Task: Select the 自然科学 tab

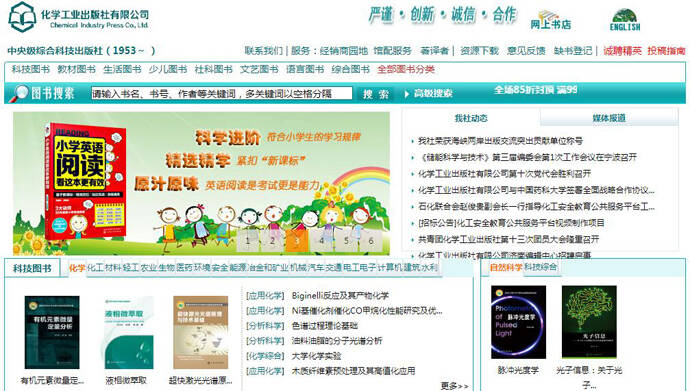Action: tap(506, 267)
